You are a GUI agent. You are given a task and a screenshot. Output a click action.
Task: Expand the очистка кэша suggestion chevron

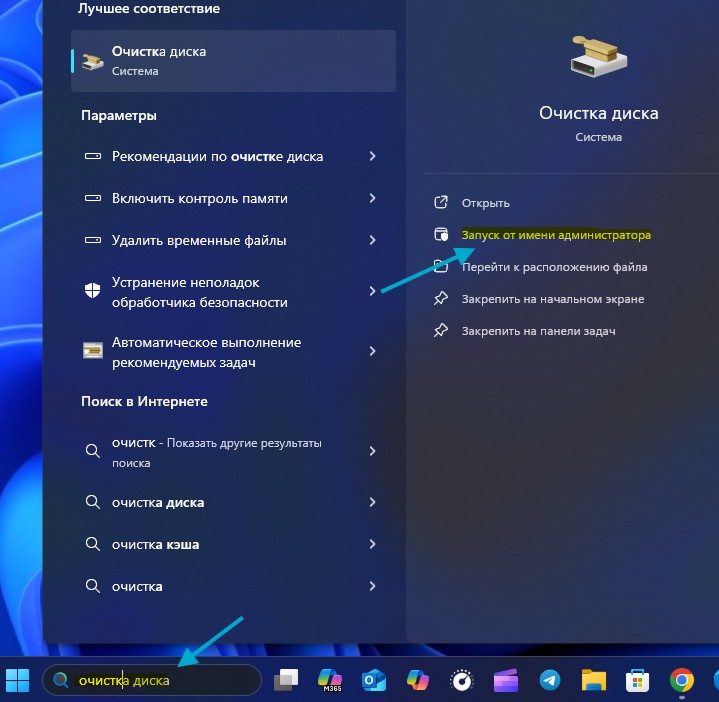coord(372,544)
